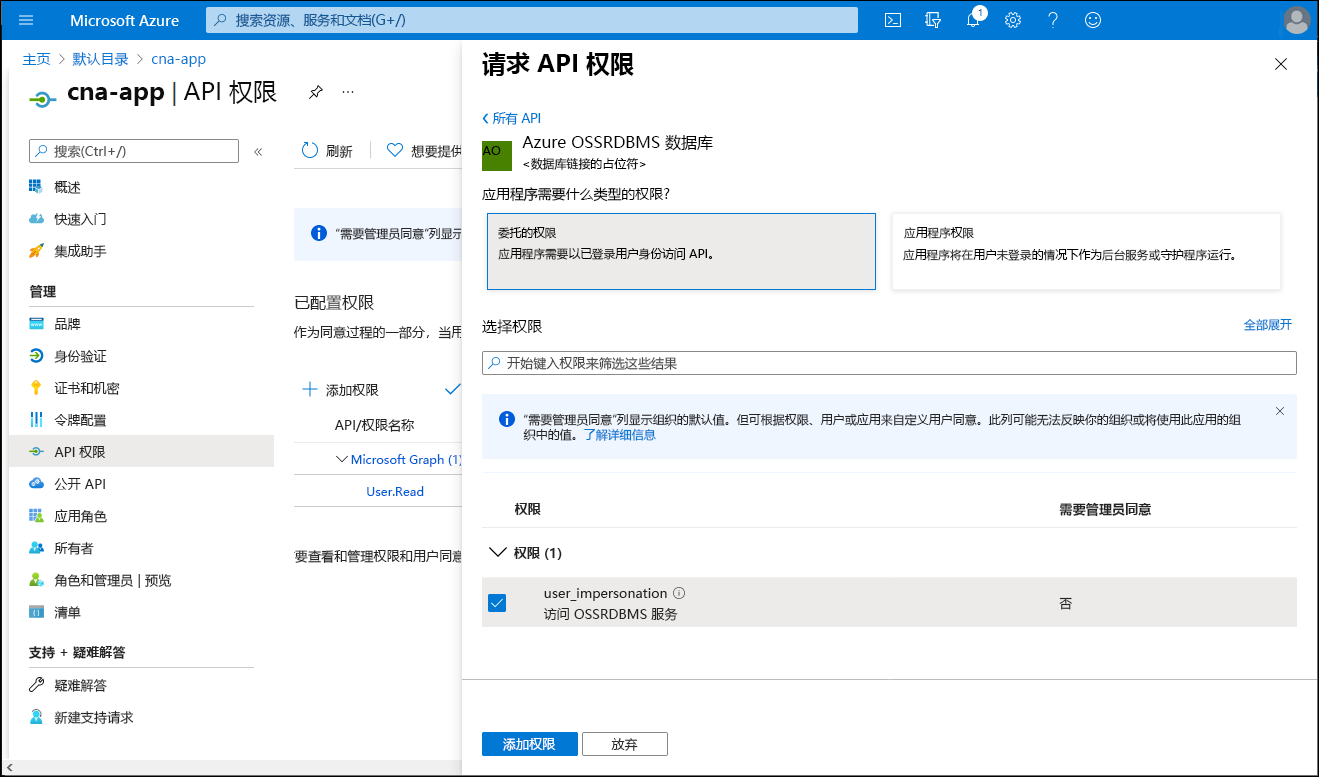
Task: Open the API 权限 menu item
Action: [141, 452]
